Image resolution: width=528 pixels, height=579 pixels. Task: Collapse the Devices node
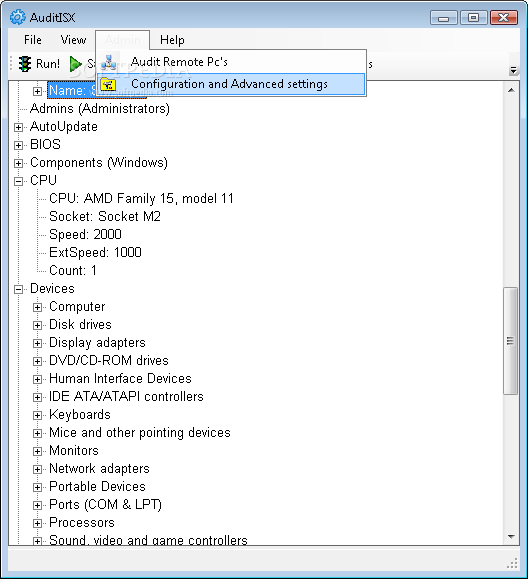(18, 289)
